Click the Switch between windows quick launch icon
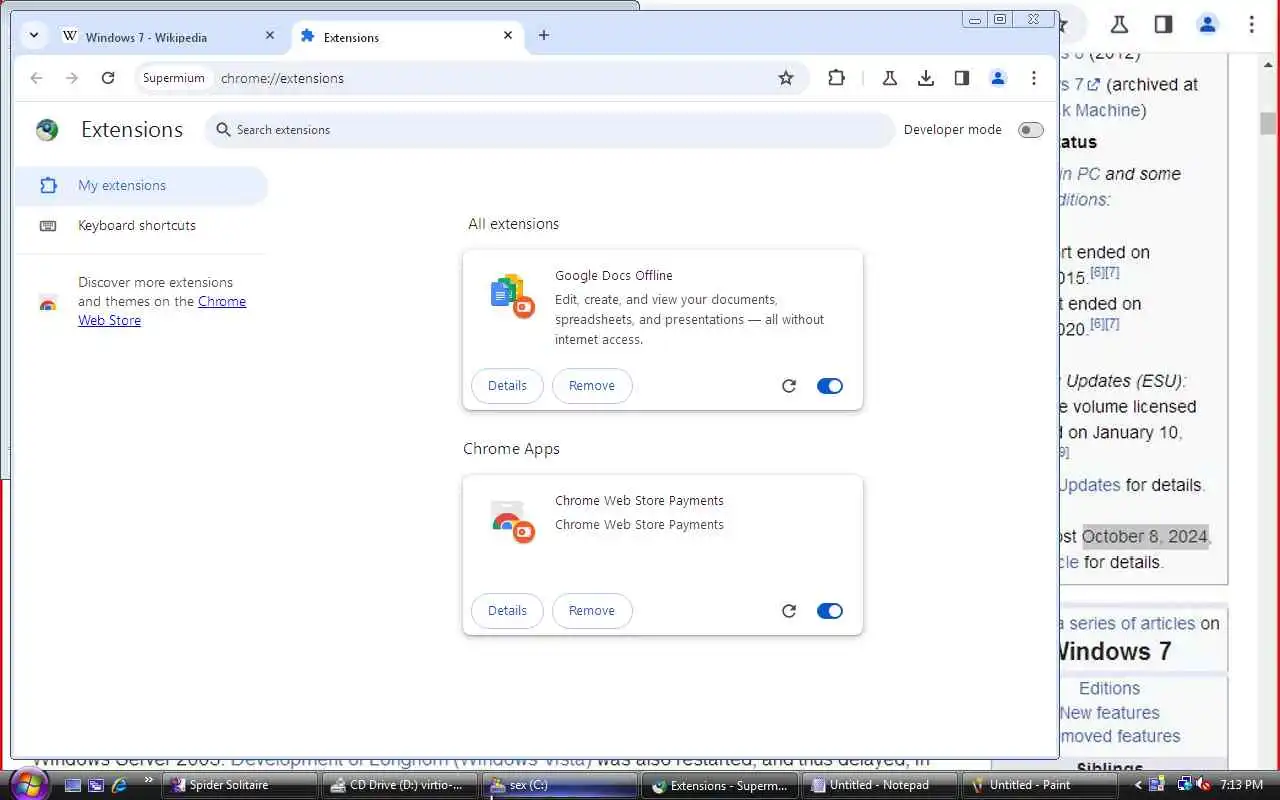 pyautogui.click(x=95, y=786)
